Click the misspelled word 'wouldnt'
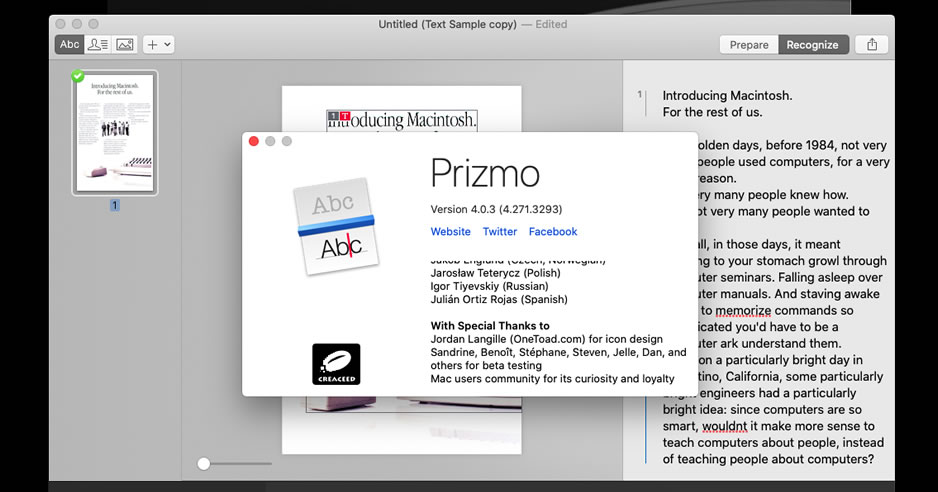938x492 pixels. (724, 426)
